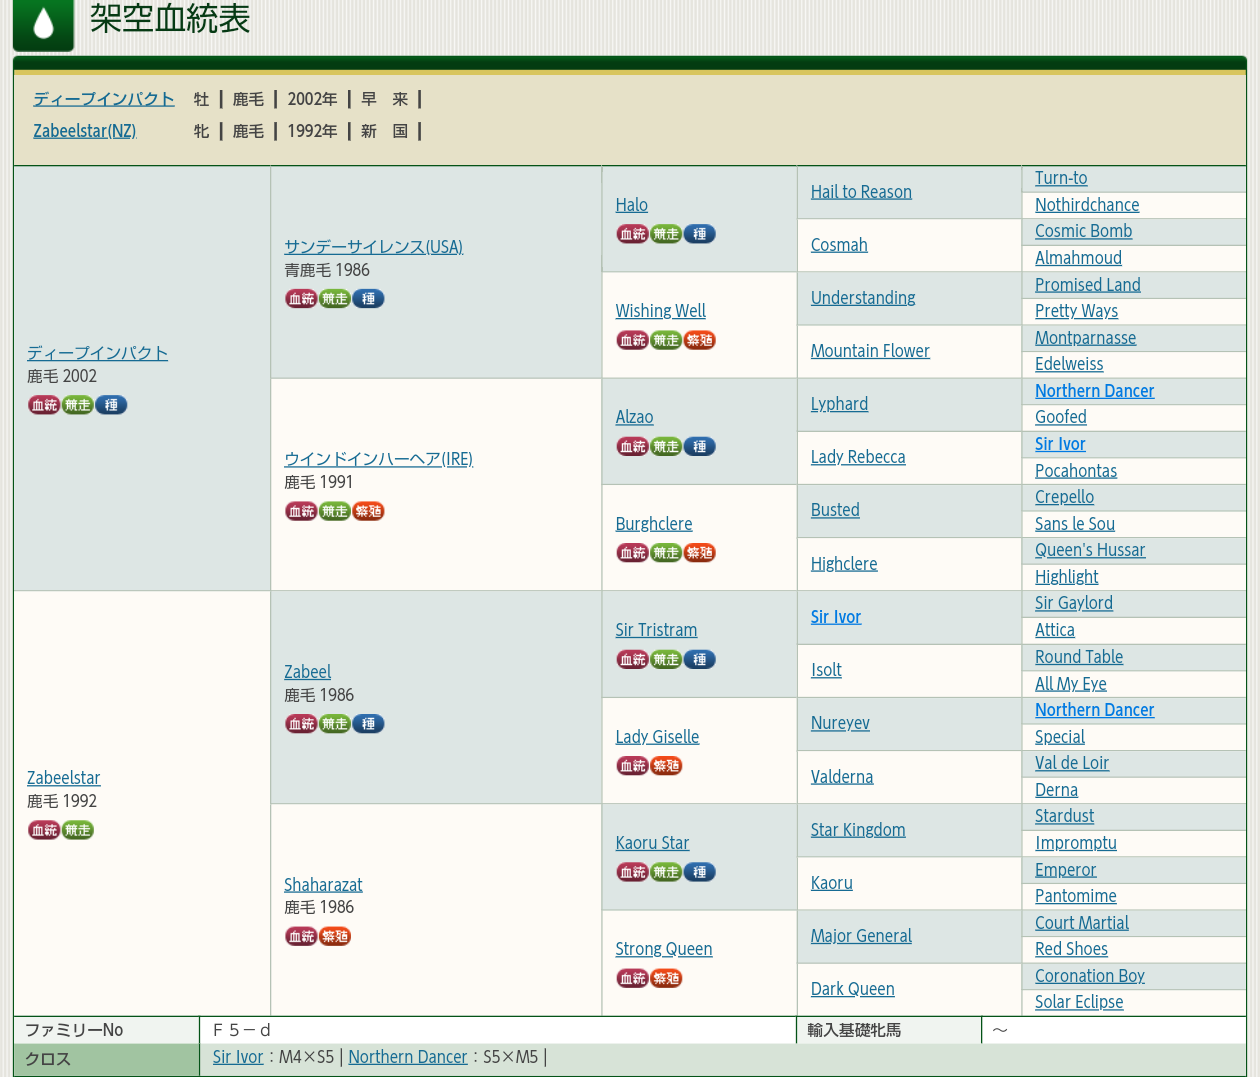1260x1077 pixels.
Task: Click the 競走 badge under Burghclere
Action: click(x=666, y=553)
